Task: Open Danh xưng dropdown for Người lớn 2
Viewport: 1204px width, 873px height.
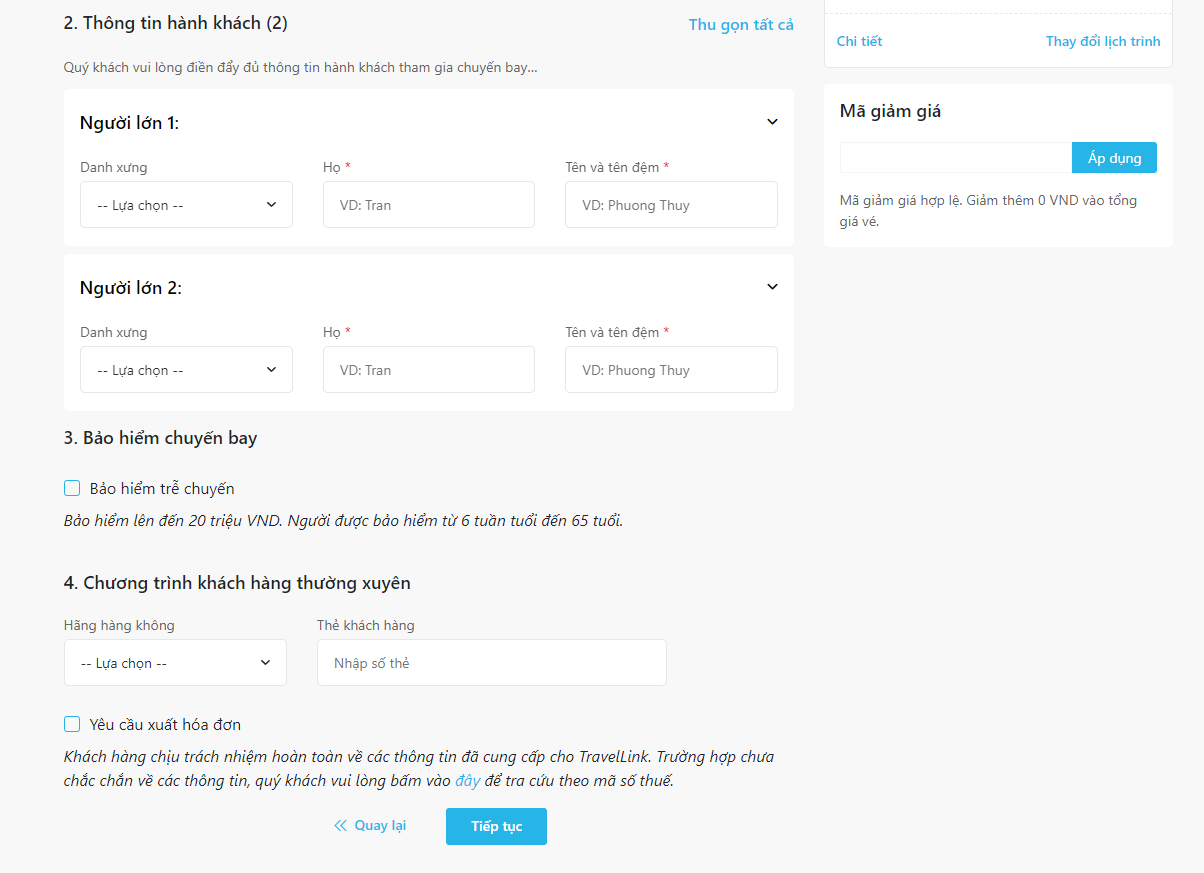Action: [186, 370]
